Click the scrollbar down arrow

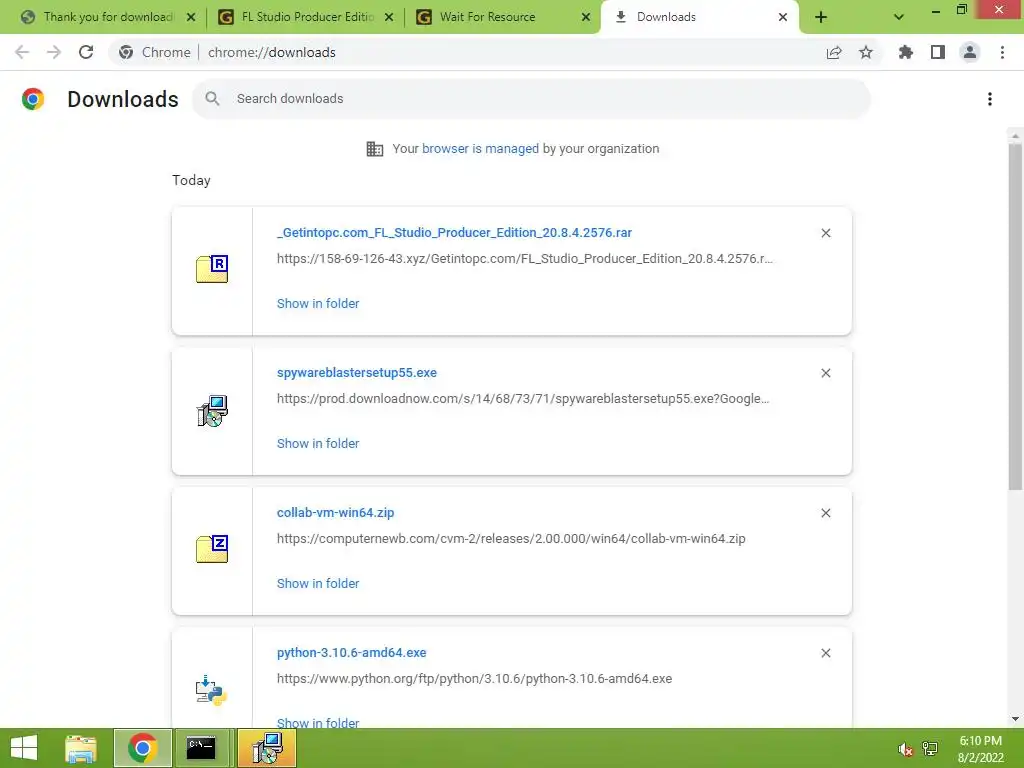coord(1015,719)
